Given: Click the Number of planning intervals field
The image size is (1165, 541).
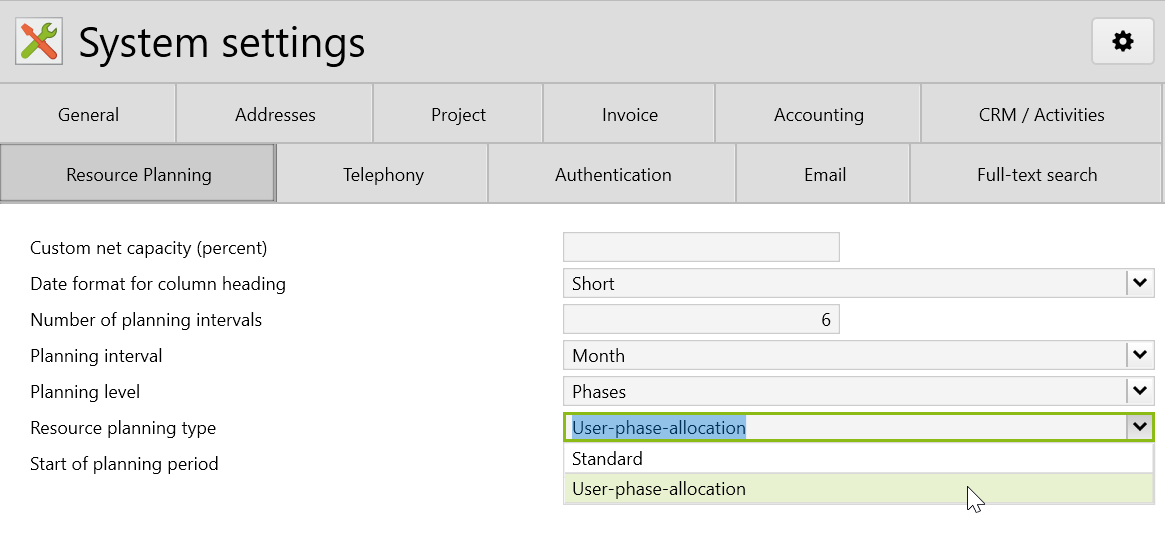Looking at the screenshot, I should tap(701, 320).
